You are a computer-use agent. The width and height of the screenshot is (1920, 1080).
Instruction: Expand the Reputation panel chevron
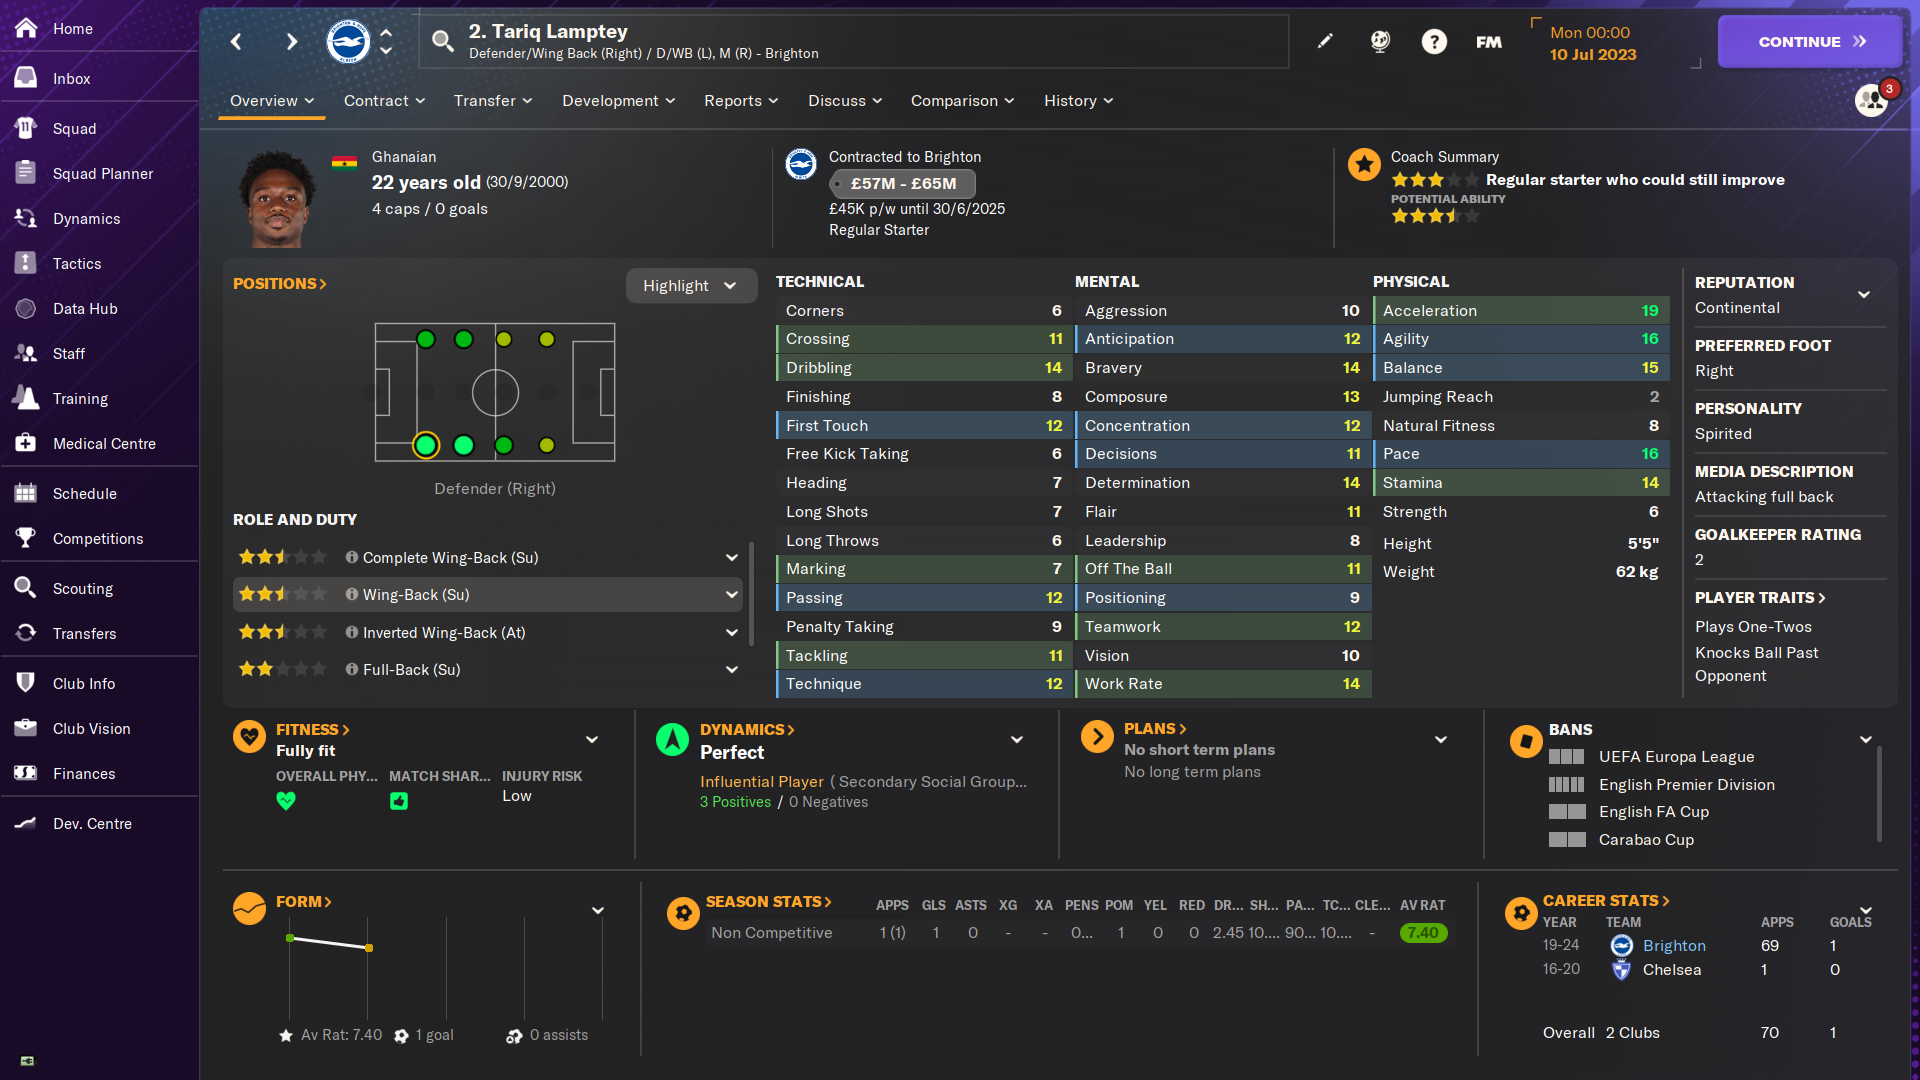click(x=1864, y=295)
